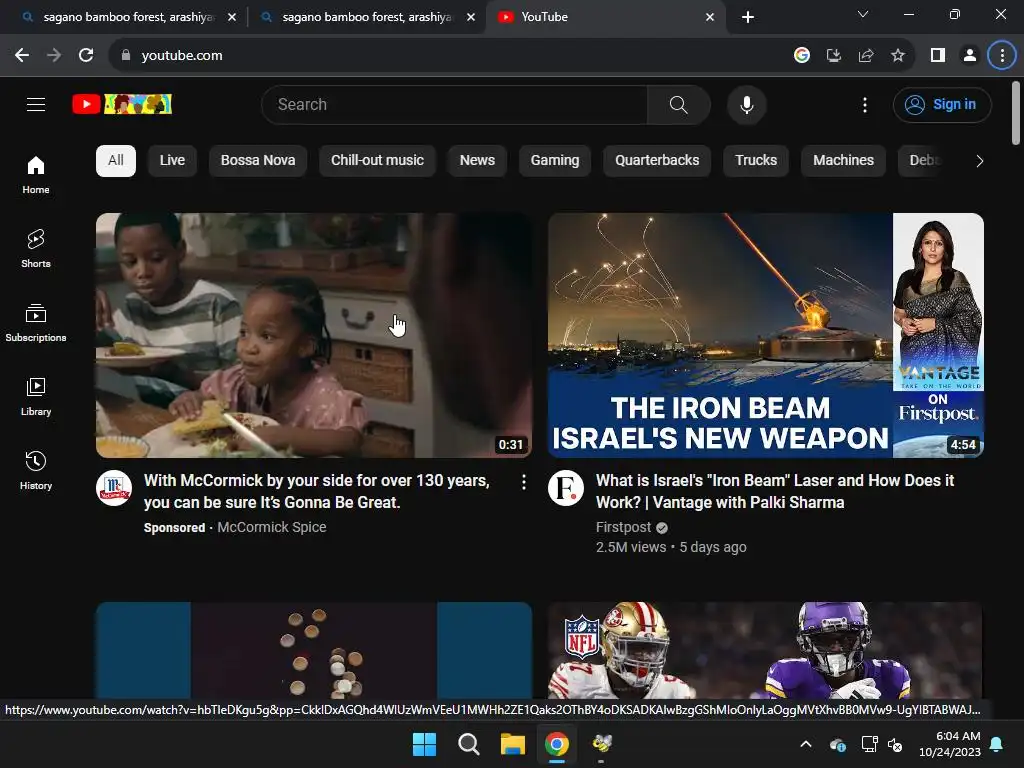The height and width of the screenshot is (768, 1024).
Task: Click the Firstpost channel avatar
Action: 566,488
